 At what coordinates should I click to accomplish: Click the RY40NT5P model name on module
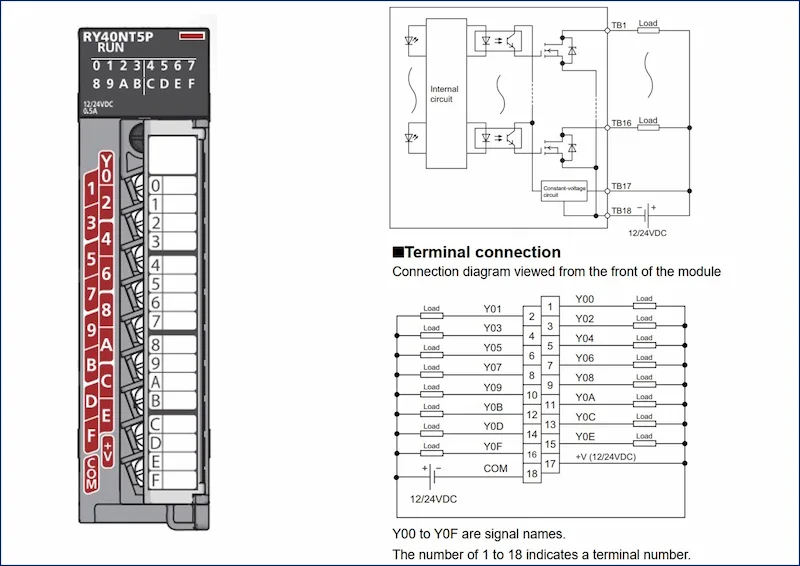pos(118,37)
